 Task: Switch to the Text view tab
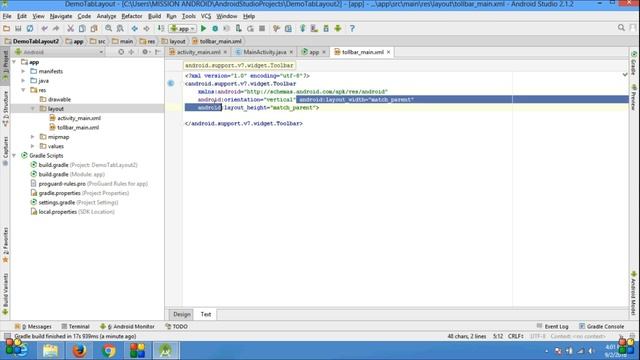click(206, 314)
